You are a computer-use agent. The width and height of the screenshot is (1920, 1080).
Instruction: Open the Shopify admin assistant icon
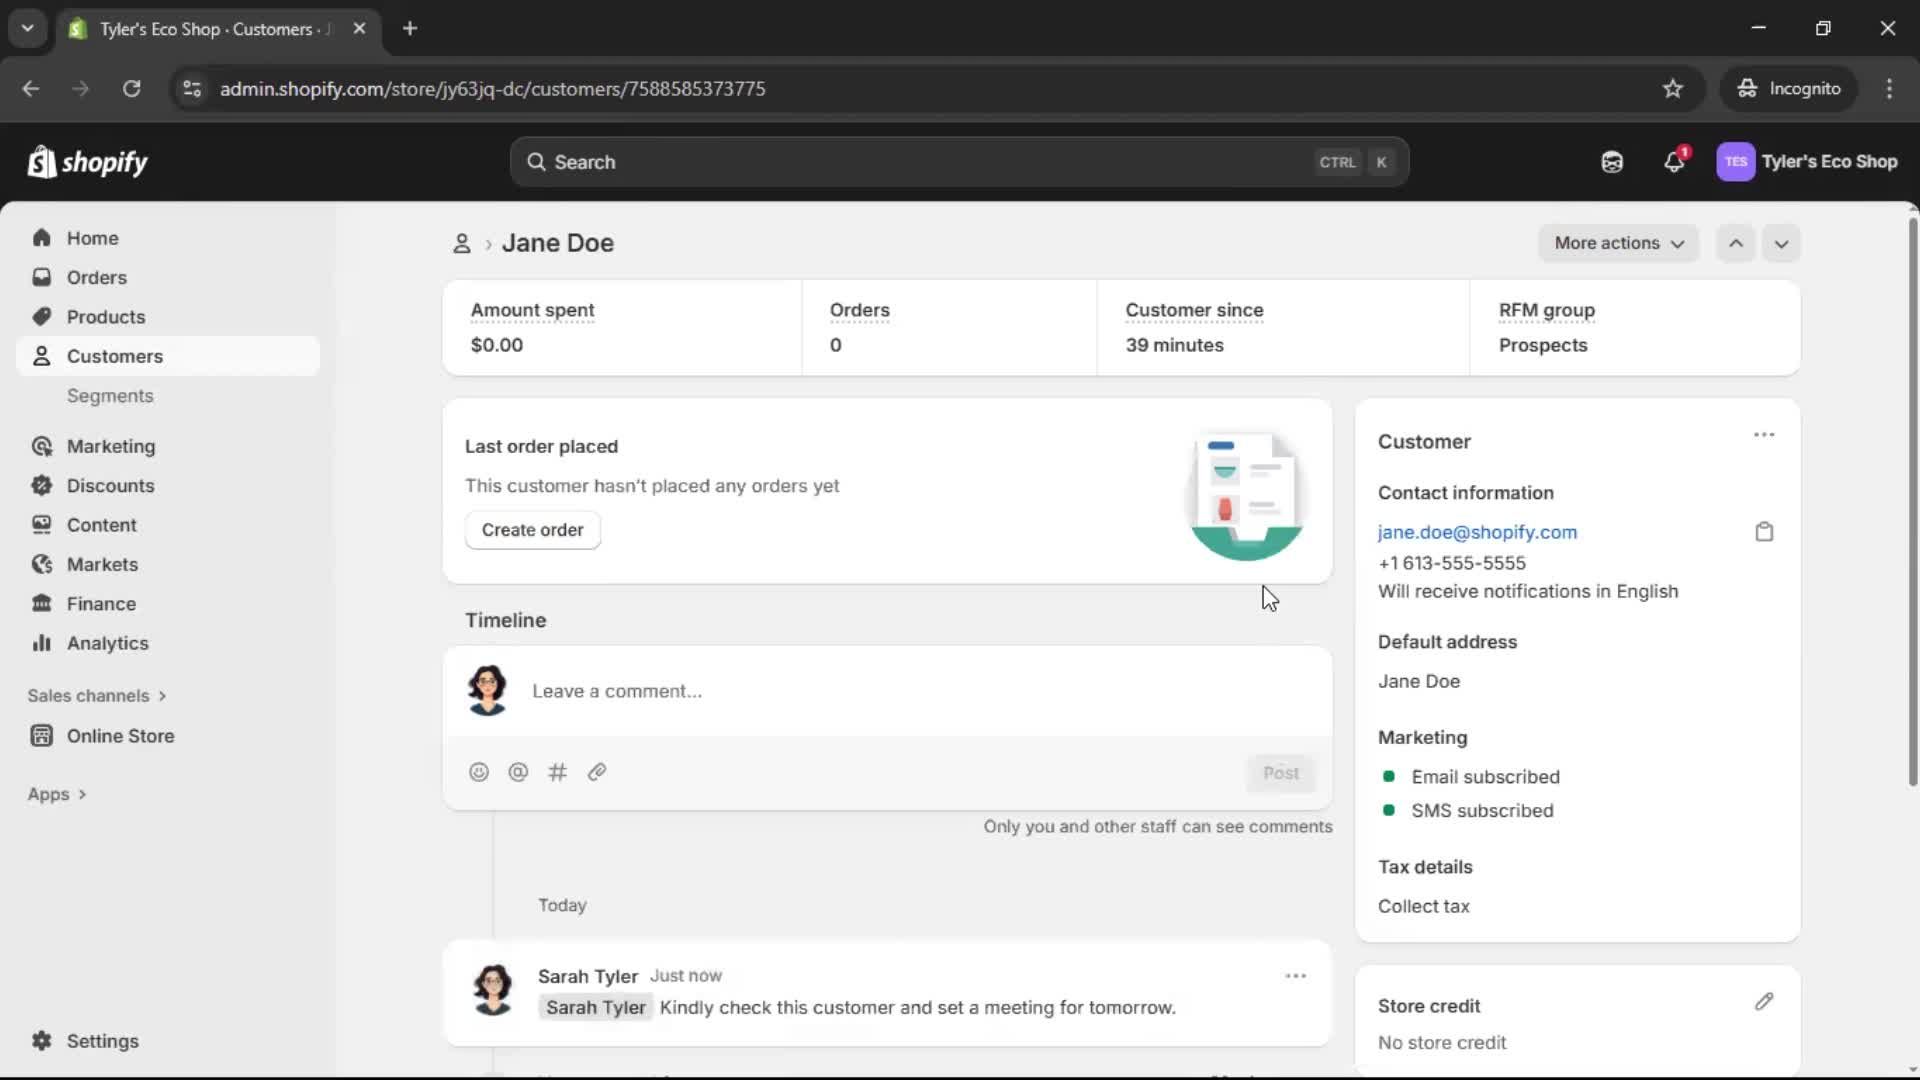coord(1612,161)
